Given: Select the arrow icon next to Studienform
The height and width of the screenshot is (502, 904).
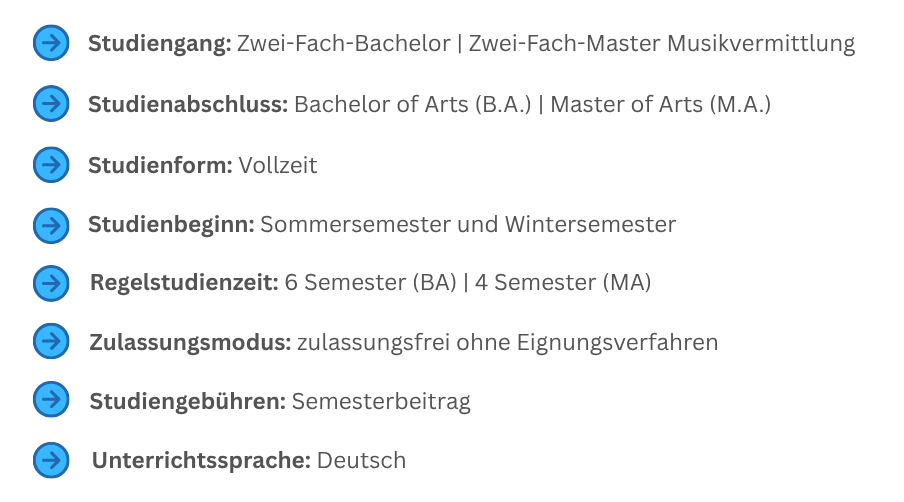Looking at the screenshot, I should (x=51, y=165).
